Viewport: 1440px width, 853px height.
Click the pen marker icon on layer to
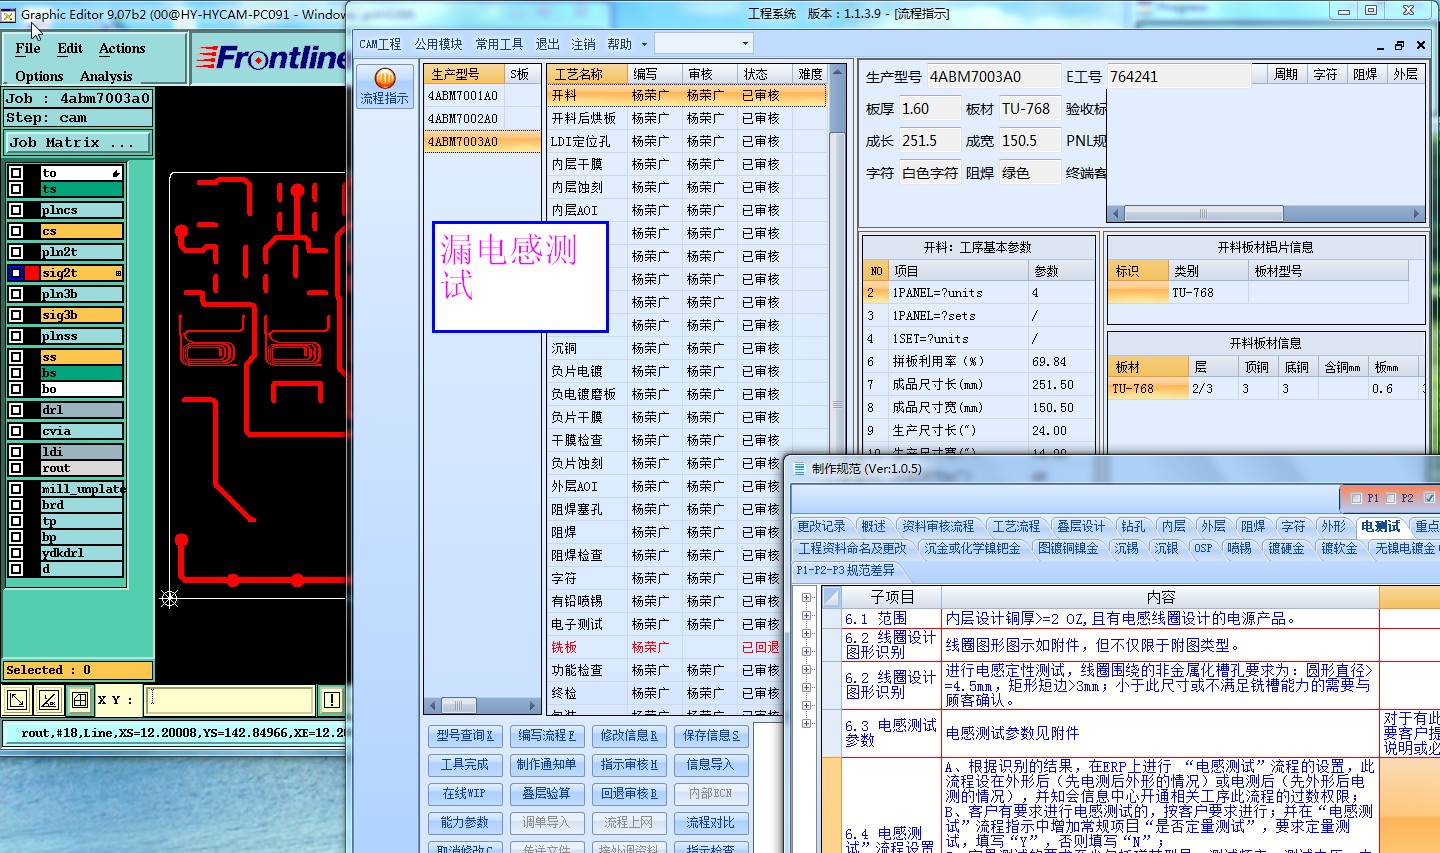coord(117,173)
